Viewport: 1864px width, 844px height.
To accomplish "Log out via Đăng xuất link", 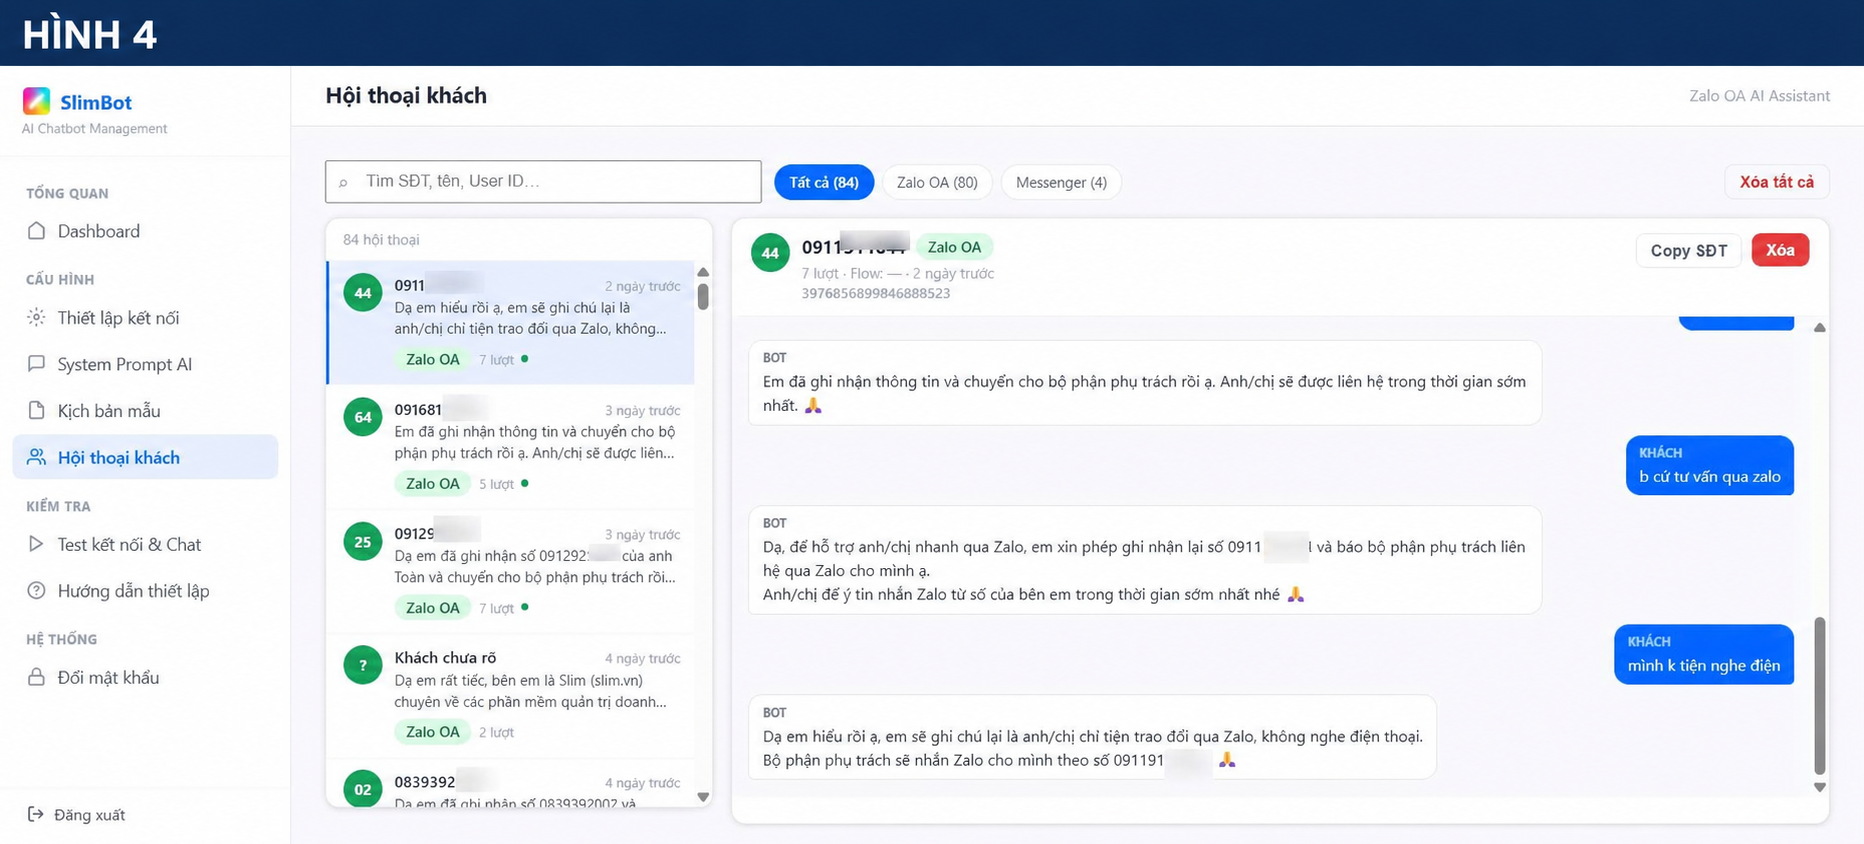I will [x=90, y=815].
